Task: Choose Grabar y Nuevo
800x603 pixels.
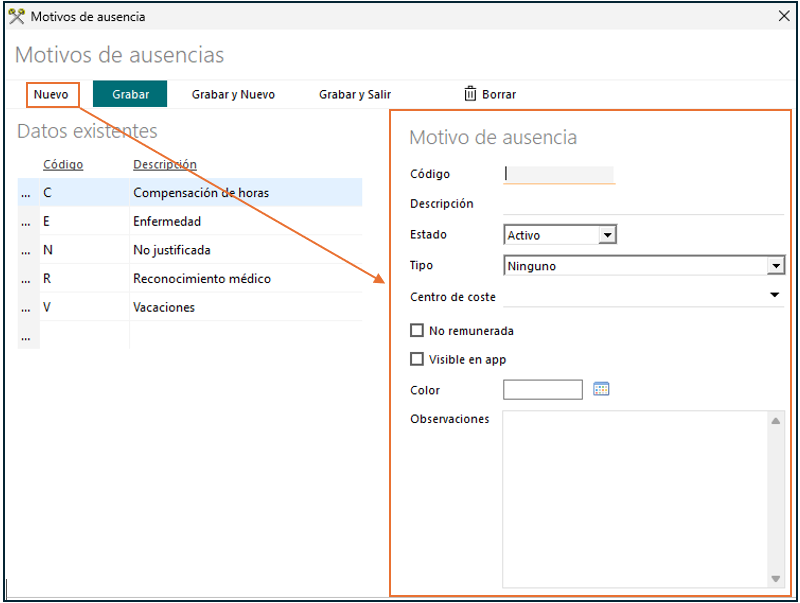Action: pyautogui.click(x=233, y=94)
